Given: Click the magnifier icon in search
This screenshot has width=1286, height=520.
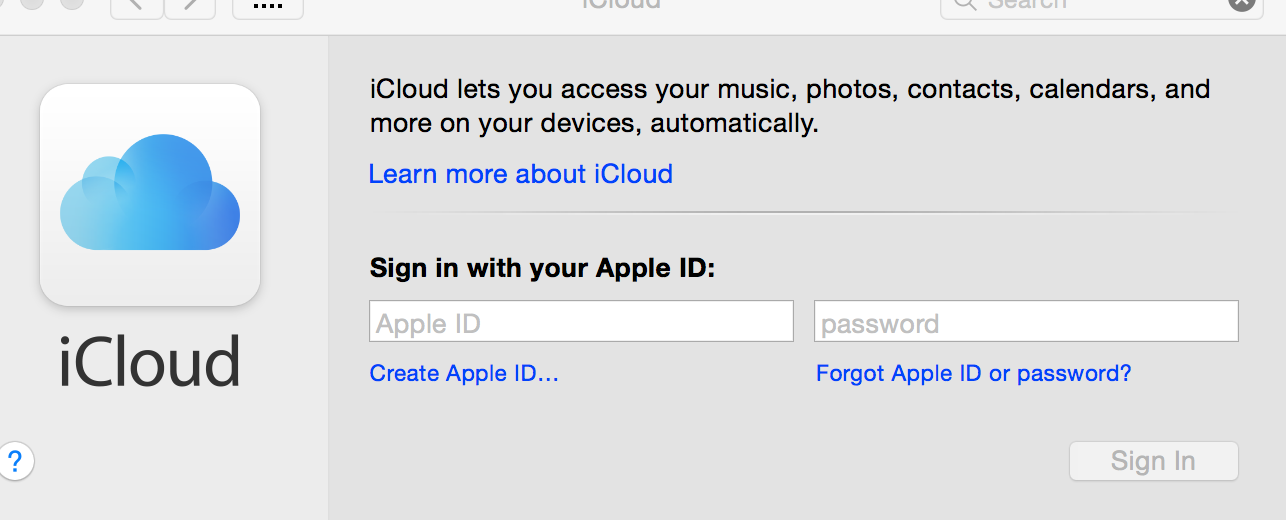Looking at the screenshot, I should tap(964, 4).
